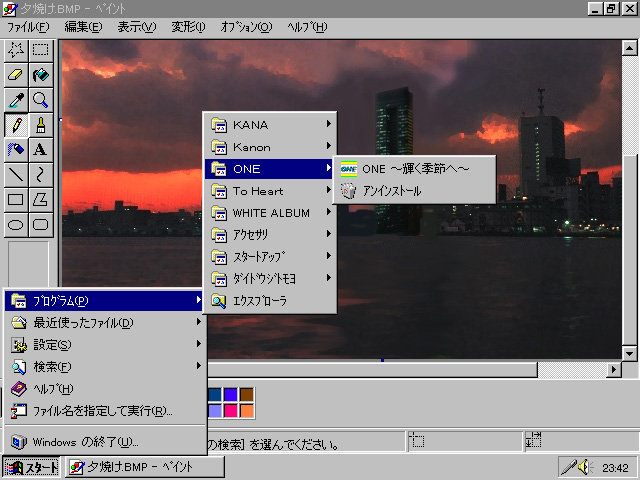640x480 pixels.
Task: Click the 23:42 clock in tray
Action: pos(615,467)
